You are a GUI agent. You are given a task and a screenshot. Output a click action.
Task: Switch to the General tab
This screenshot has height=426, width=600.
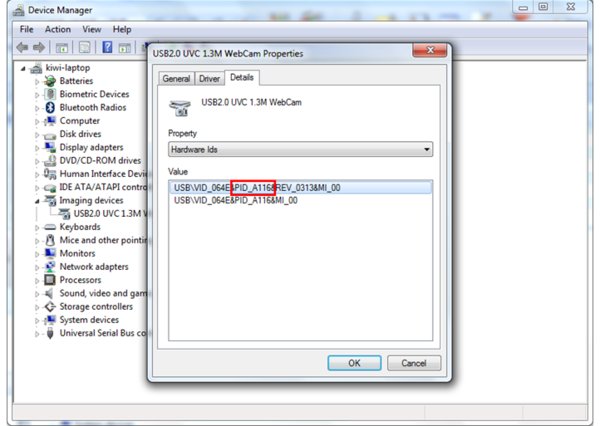tap(177, 78)
